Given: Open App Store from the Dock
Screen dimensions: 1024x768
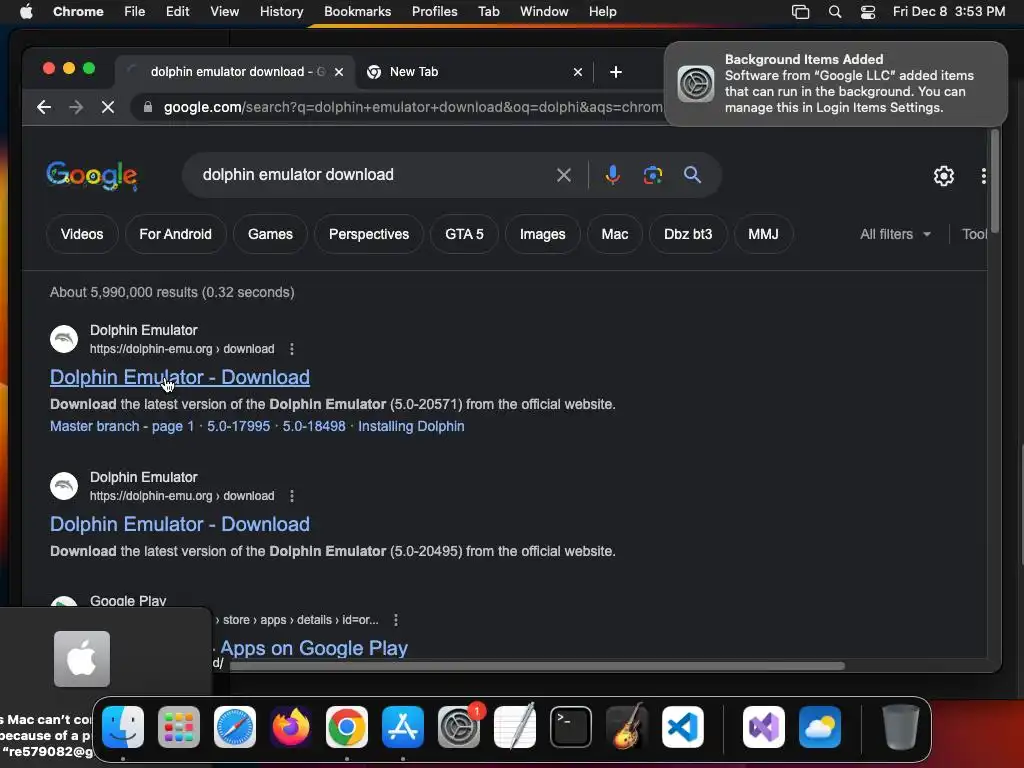Looking at the screenshot, I should 402,727.
